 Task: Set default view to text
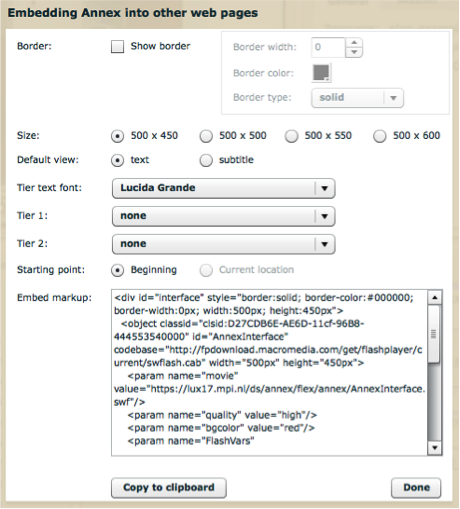coord(117,160)
